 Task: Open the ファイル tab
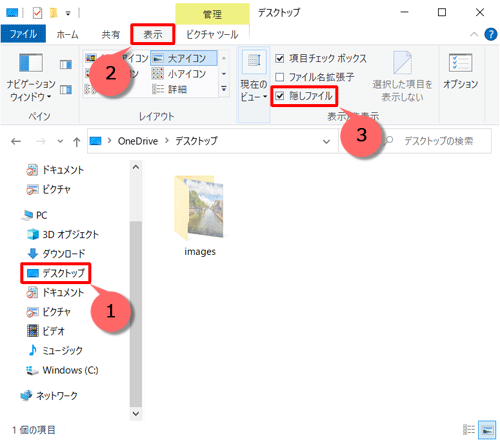point(23,34)
